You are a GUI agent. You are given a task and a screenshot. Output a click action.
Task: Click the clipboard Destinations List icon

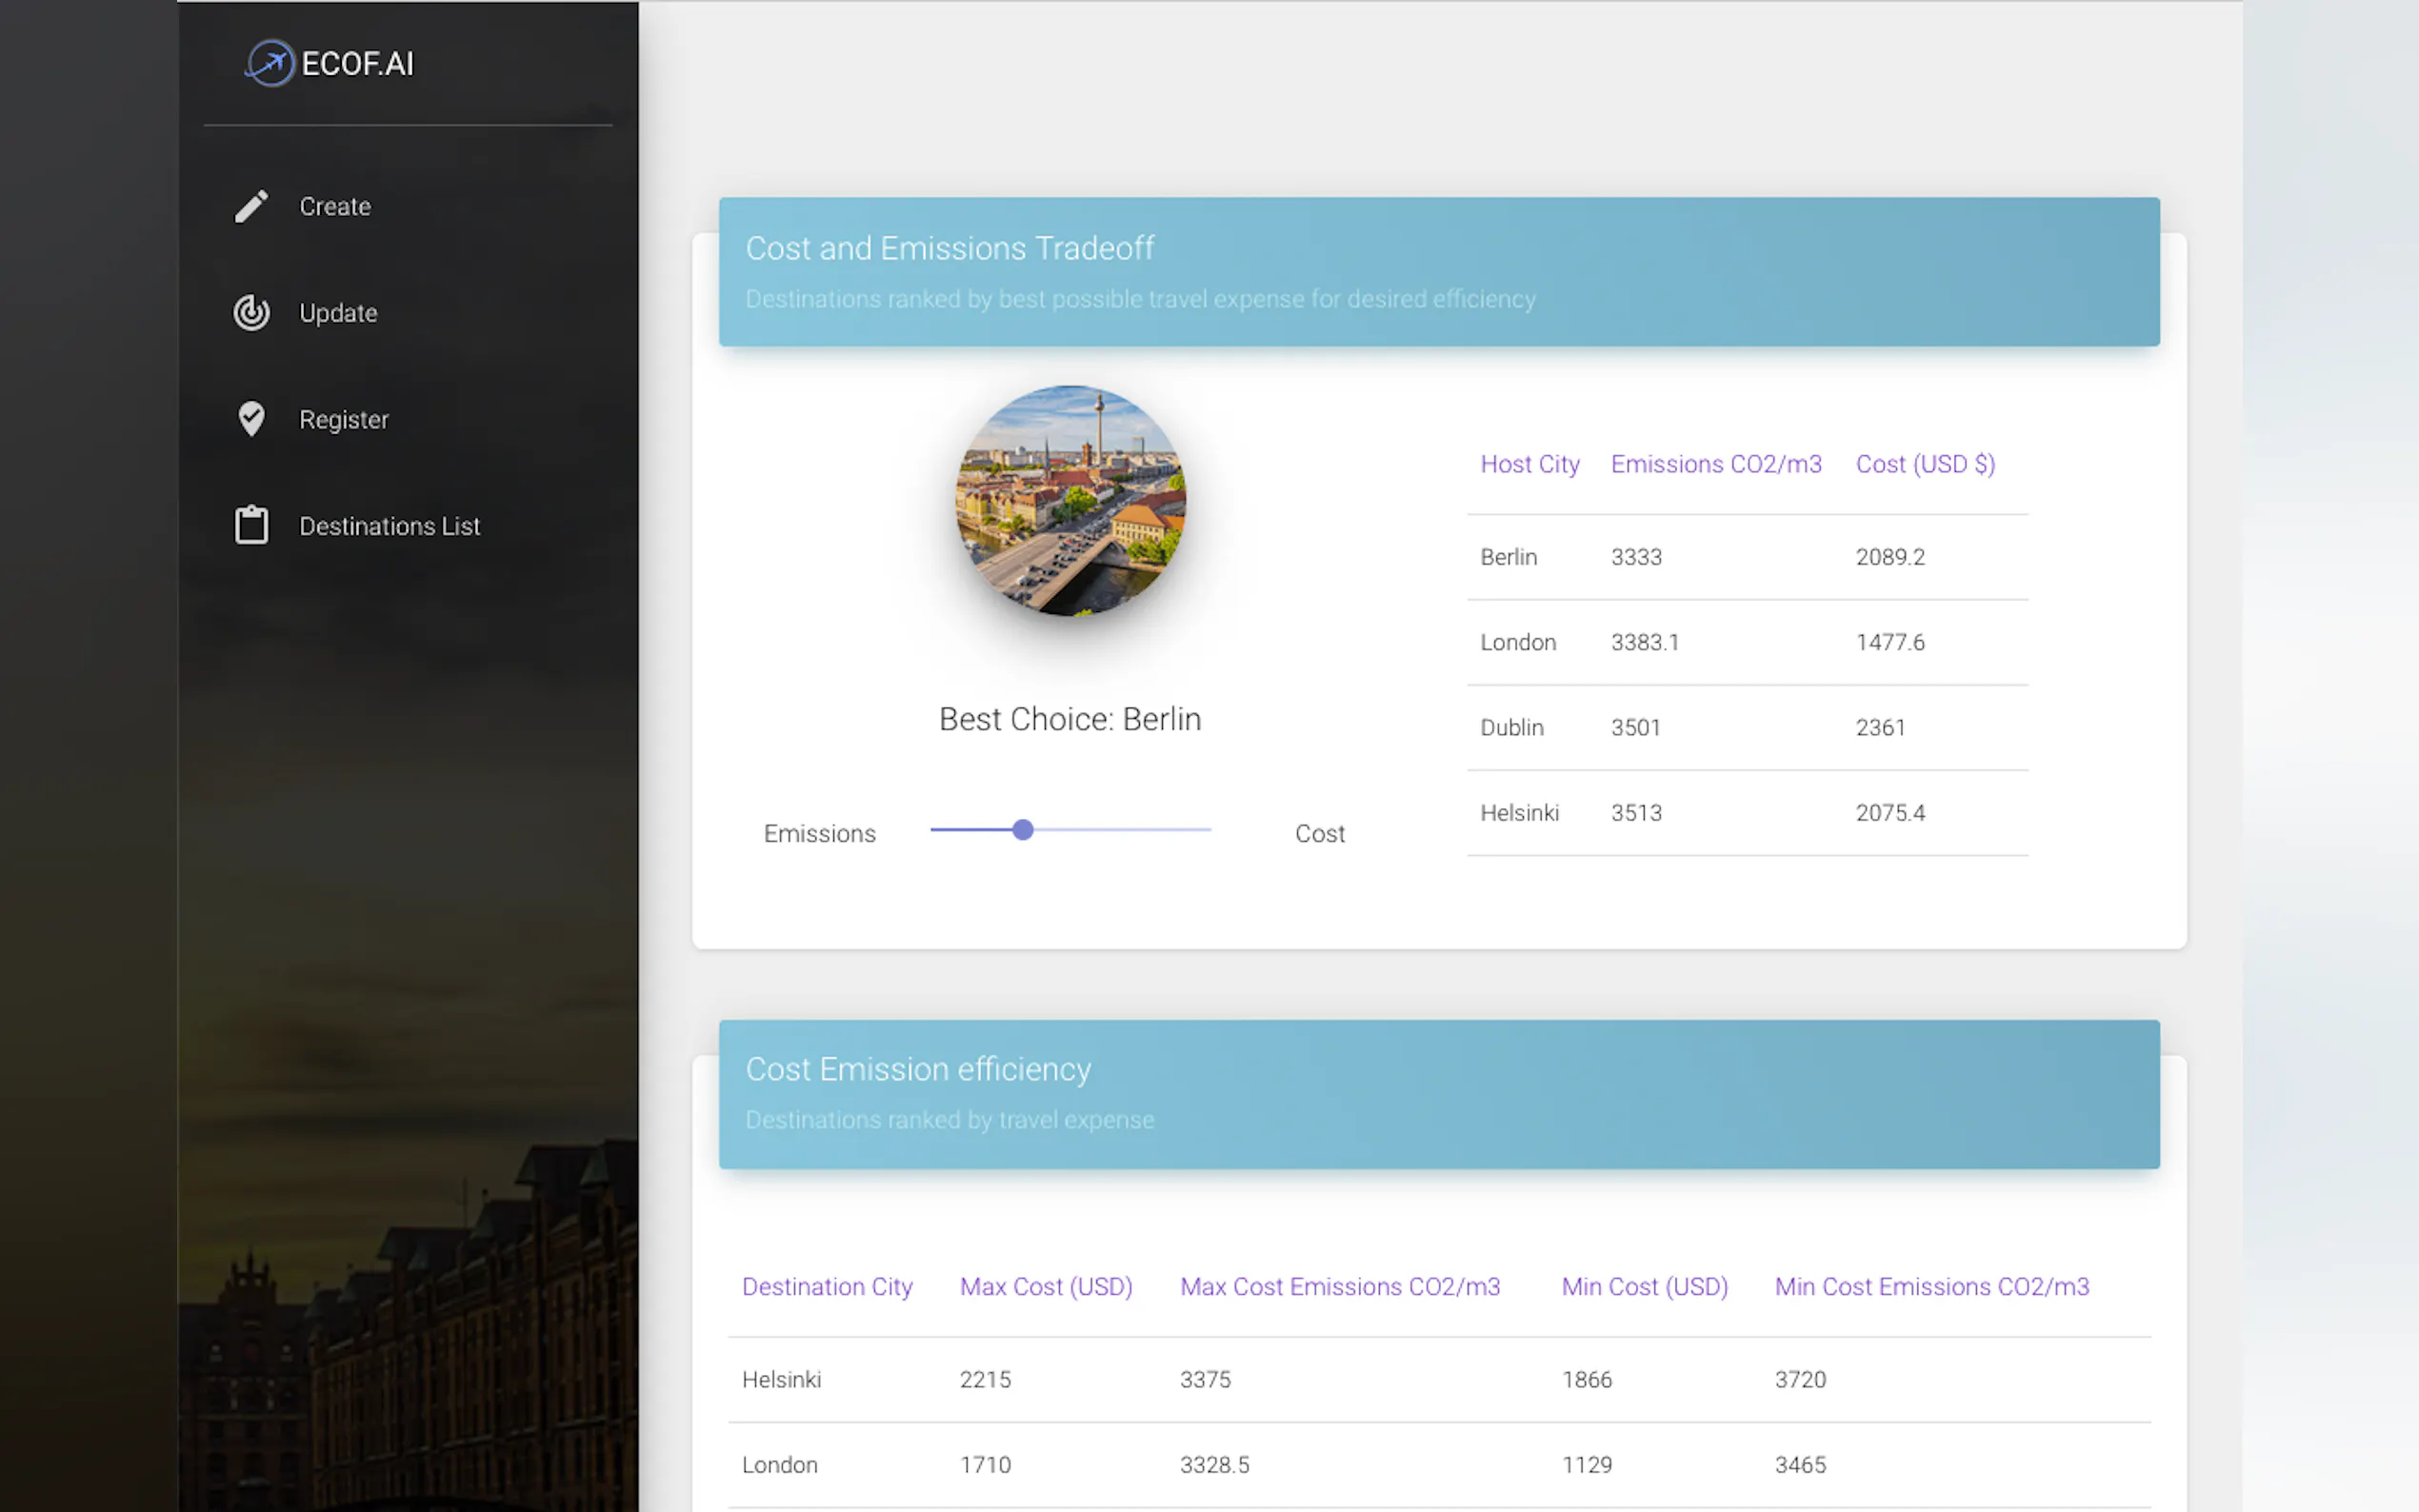coord(251,525)
